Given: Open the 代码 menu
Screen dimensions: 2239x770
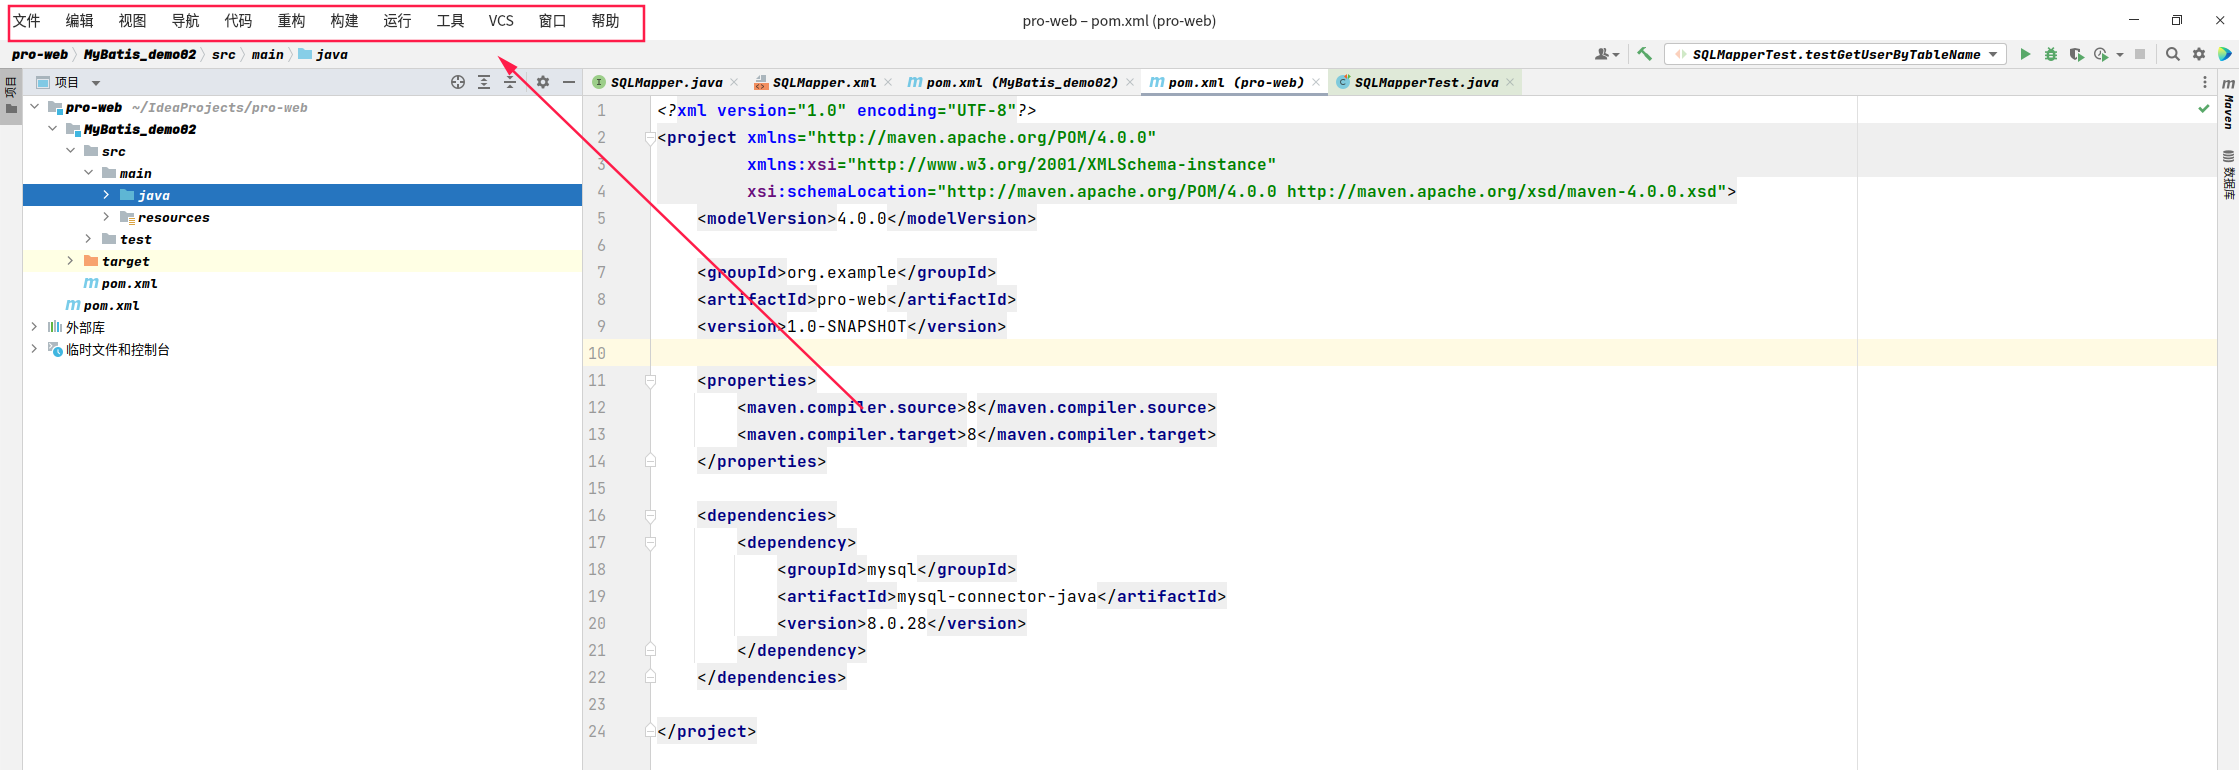Looking at the screenshot, I should click(x=238, y=21).
